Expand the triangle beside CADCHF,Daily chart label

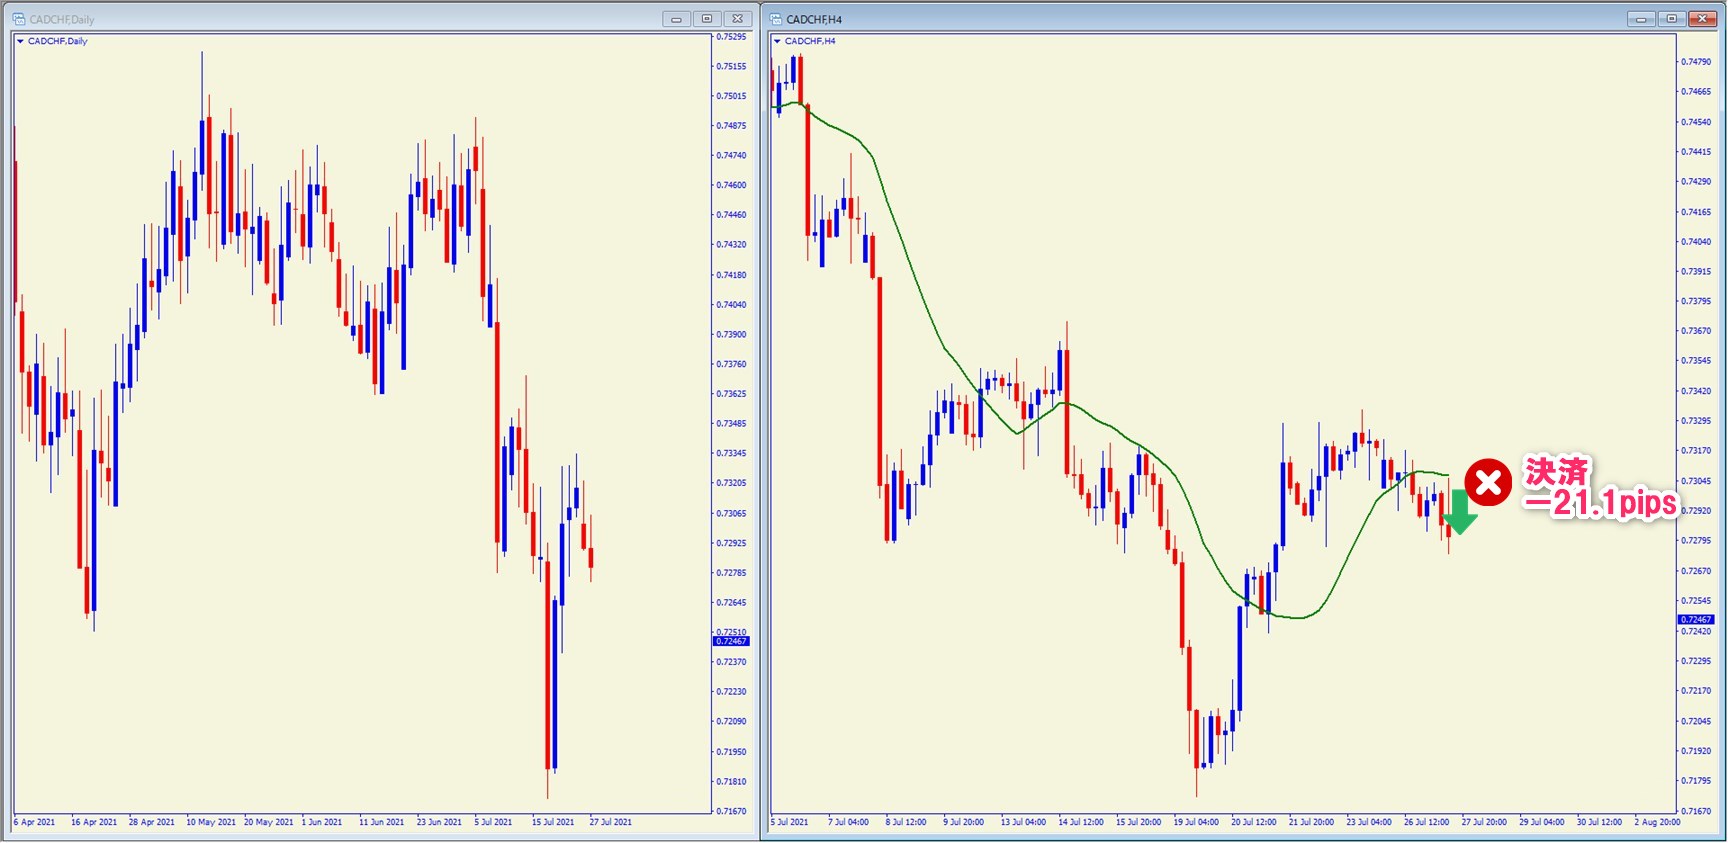point(20,41)
